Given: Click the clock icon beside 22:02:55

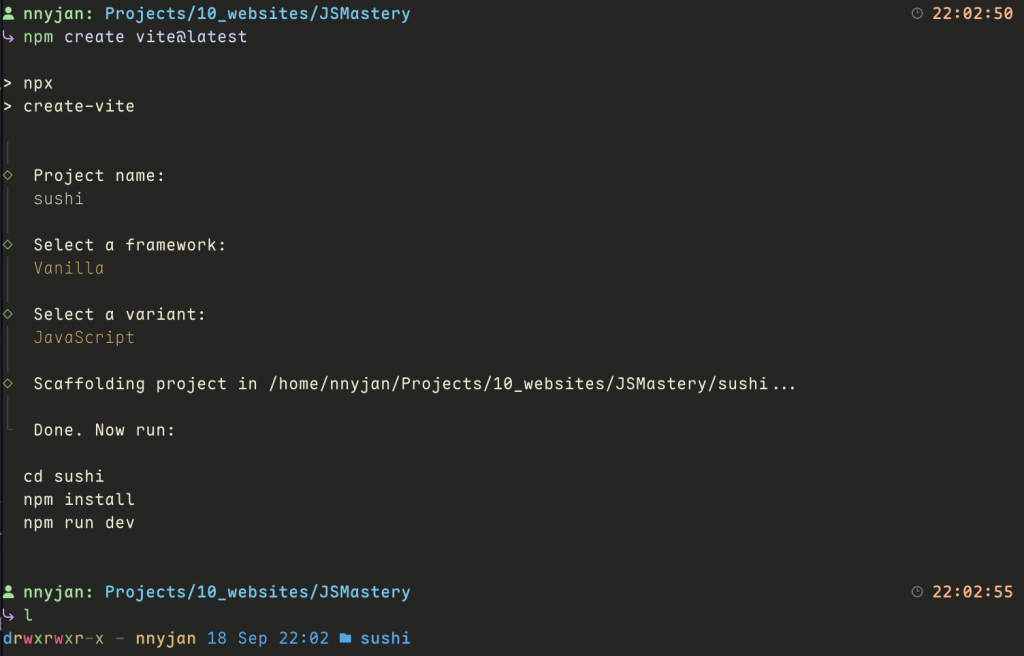Looking at the screenshot, I should click(x=918, y=592).
